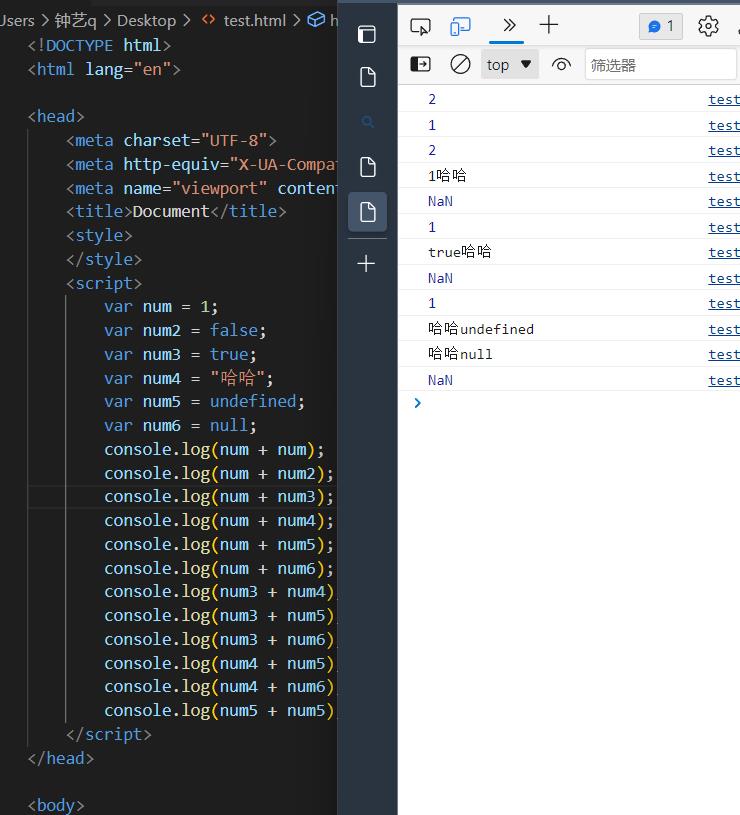Viewport: 740px width, 815px height.
Task: Click the Desktop breadcrumb segment
Action: pos(147,21)
